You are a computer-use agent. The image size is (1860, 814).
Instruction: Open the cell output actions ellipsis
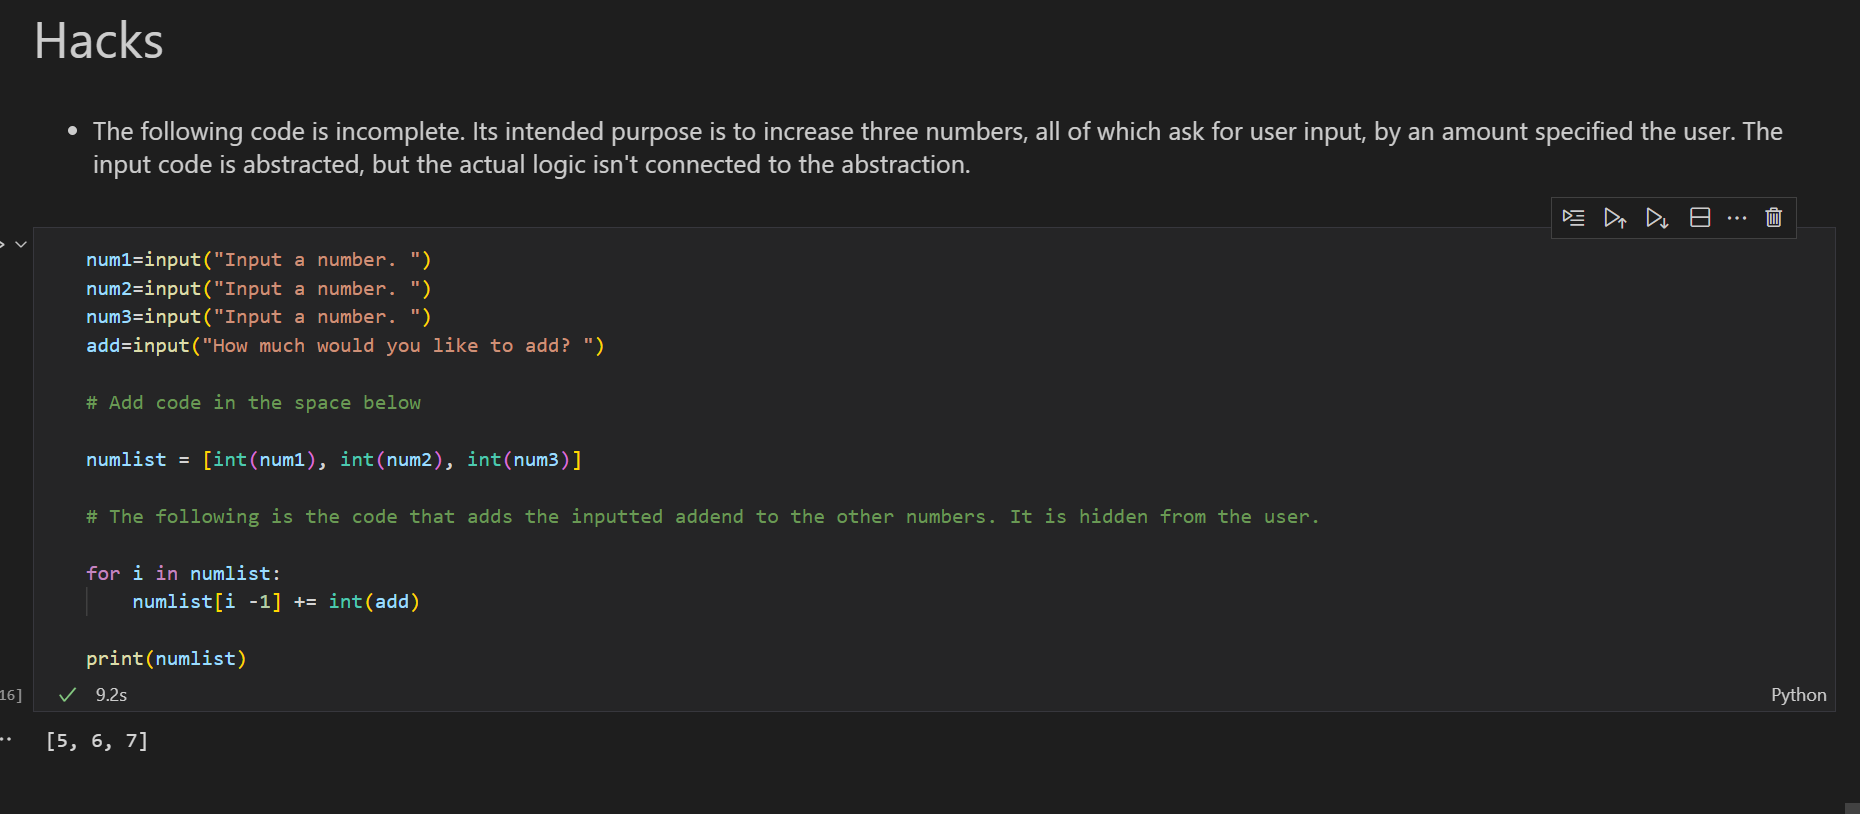[x=7, y=739]
